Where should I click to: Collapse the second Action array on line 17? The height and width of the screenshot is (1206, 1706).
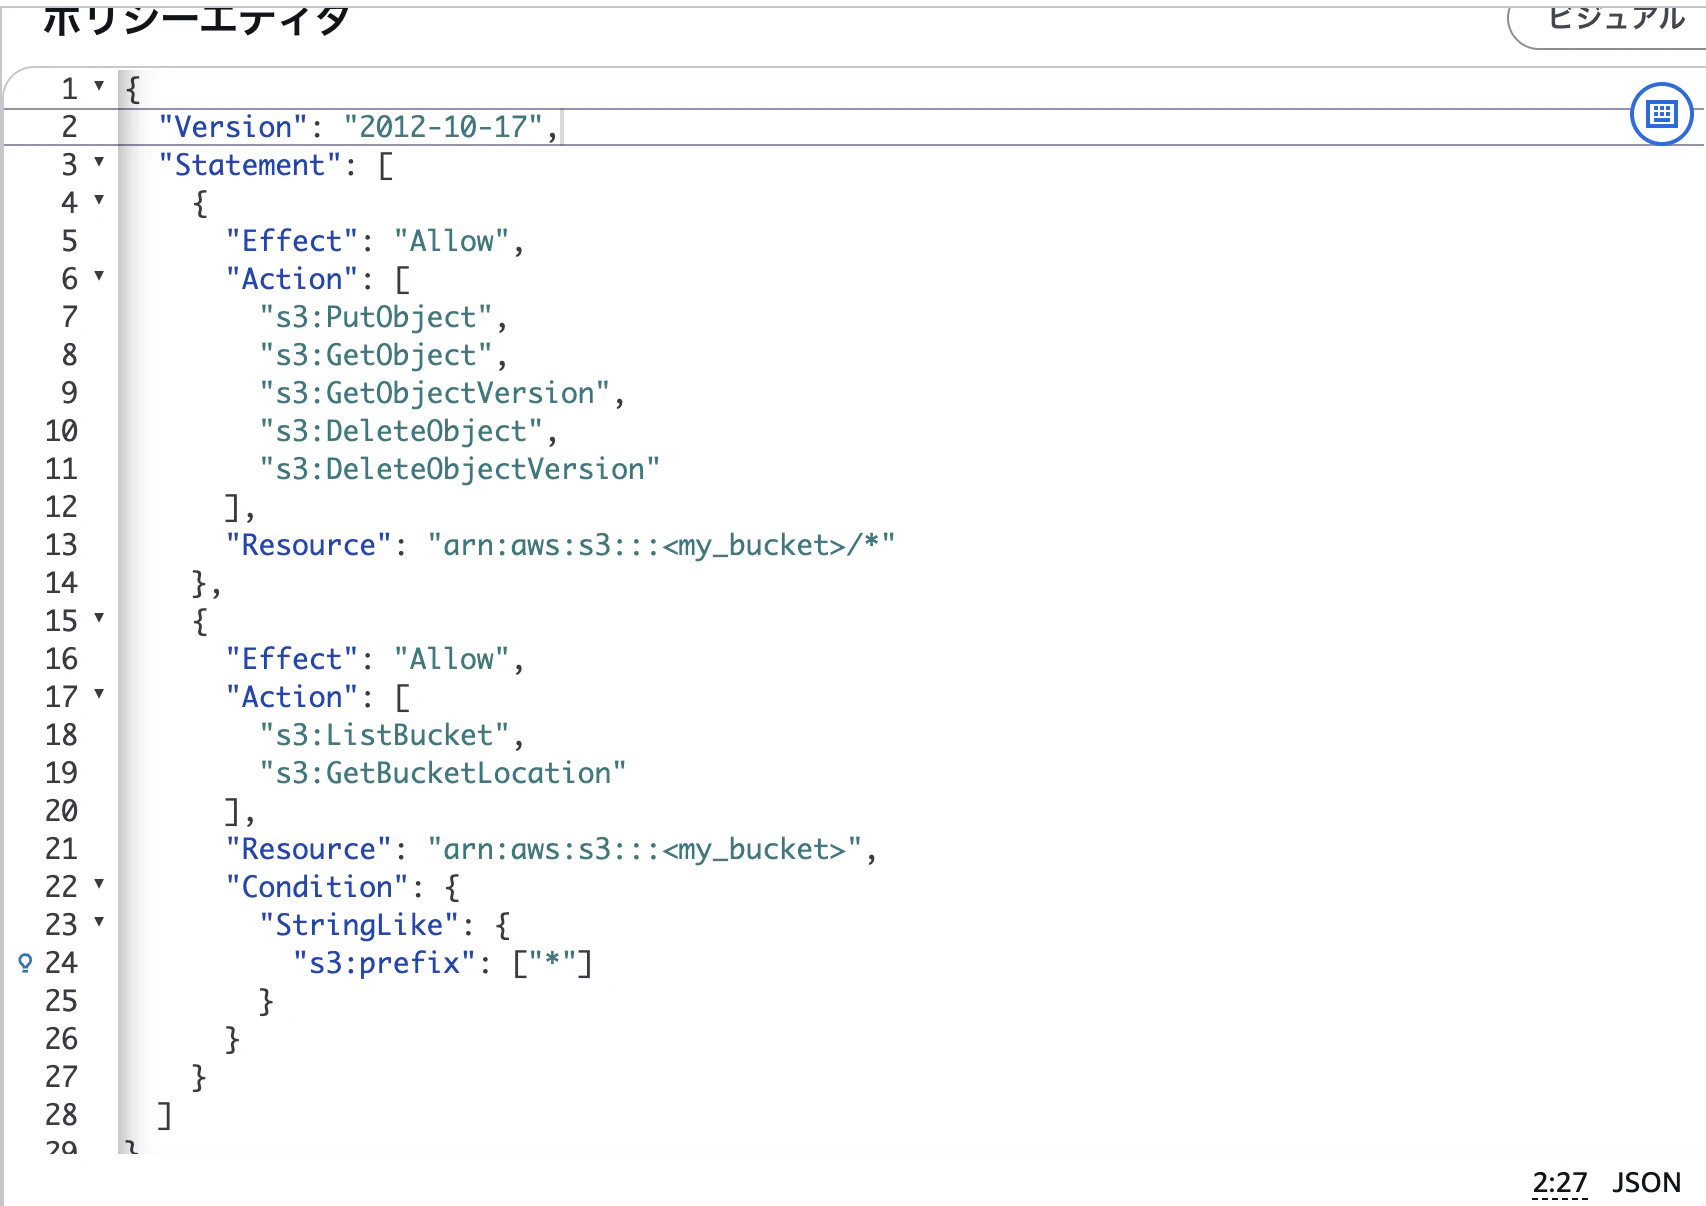[x=99, y=694]
